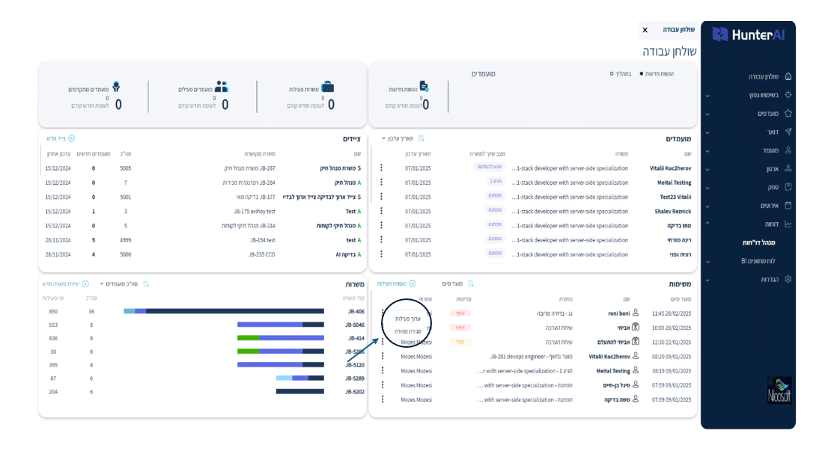Open the תאריך עדכון sort dropdown in candidates panel

pyautogui.click(x=397, y=138)
